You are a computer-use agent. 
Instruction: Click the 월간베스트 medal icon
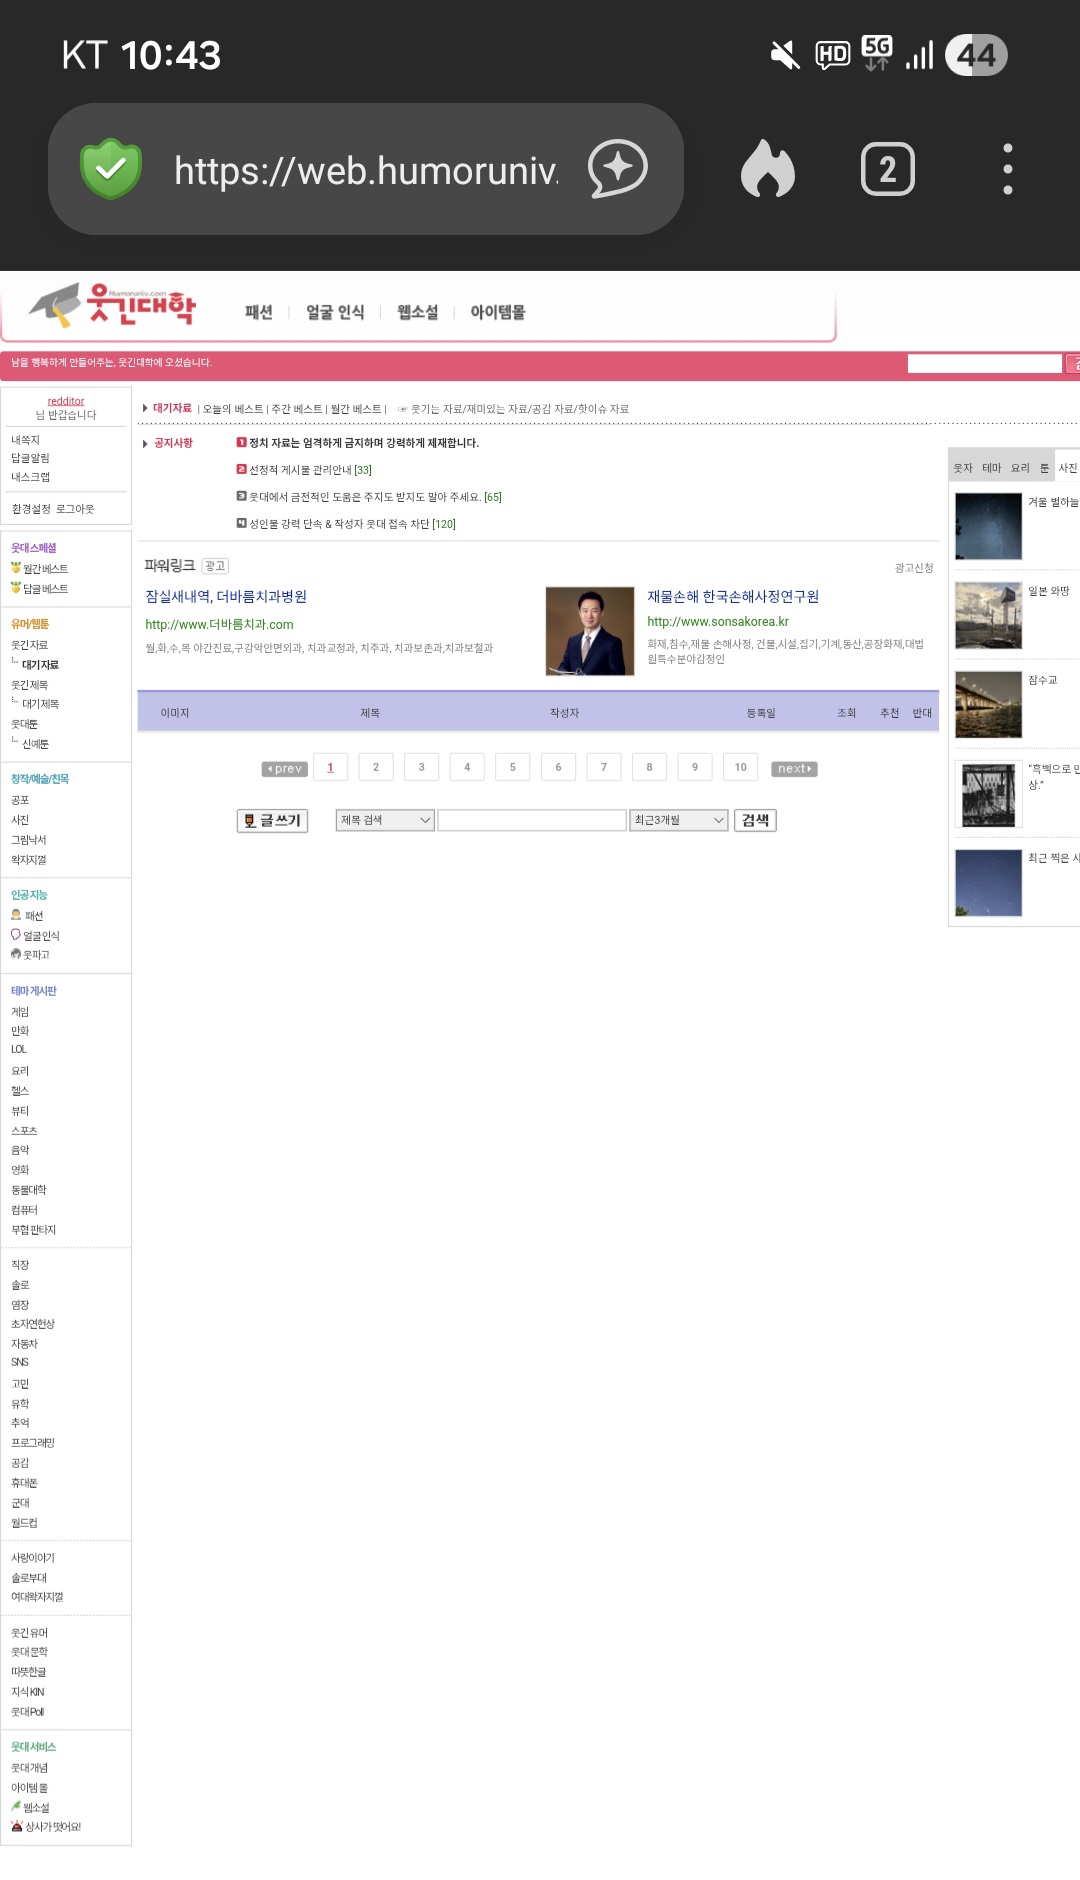(x=16, y=568)
